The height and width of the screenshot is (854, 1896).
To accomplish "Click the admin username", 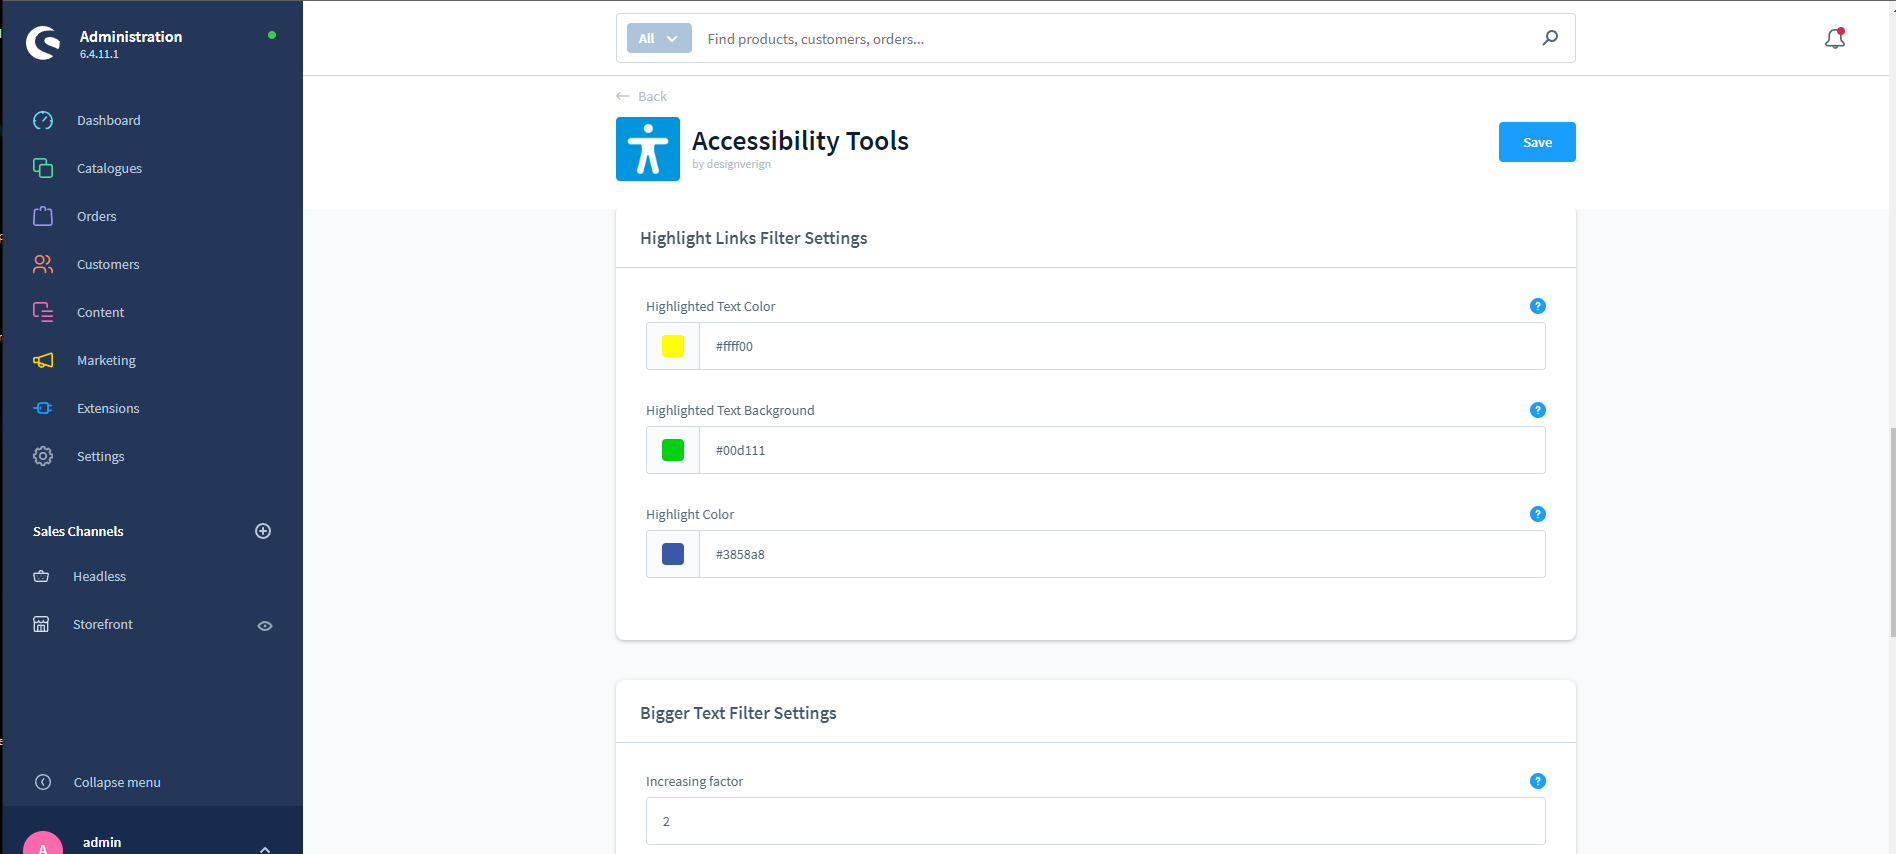I will (x=102, y=842).
